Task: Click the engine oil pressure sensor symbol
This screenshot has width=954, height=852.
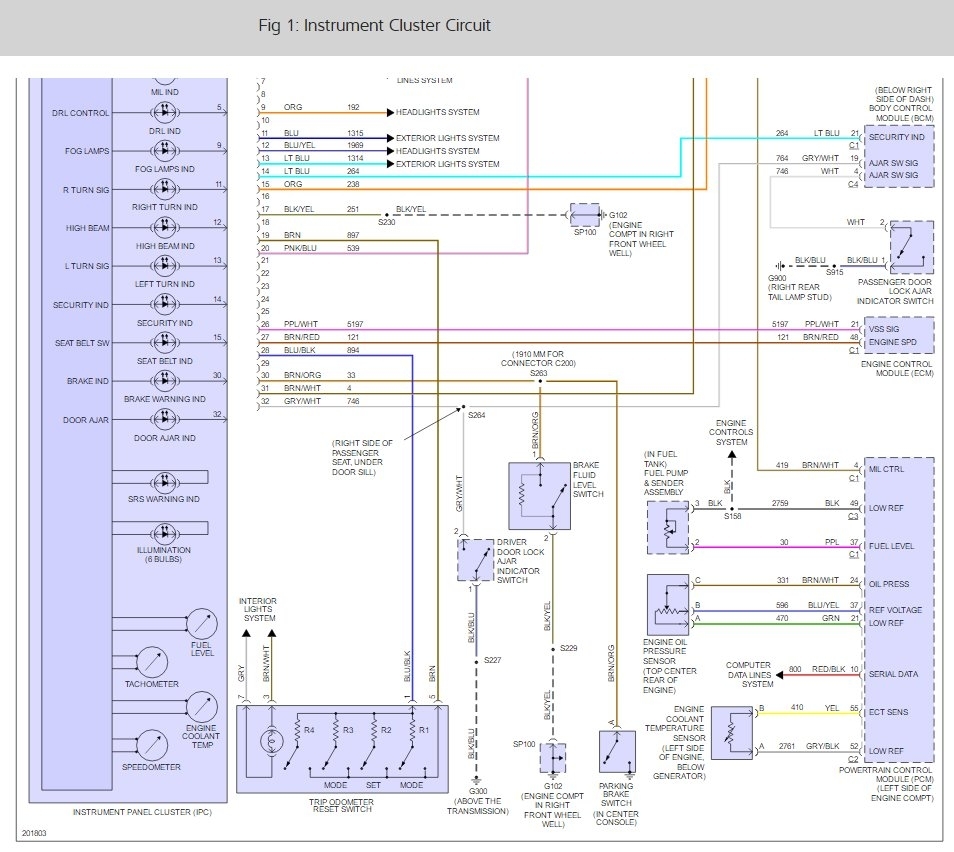Action: 668,605
